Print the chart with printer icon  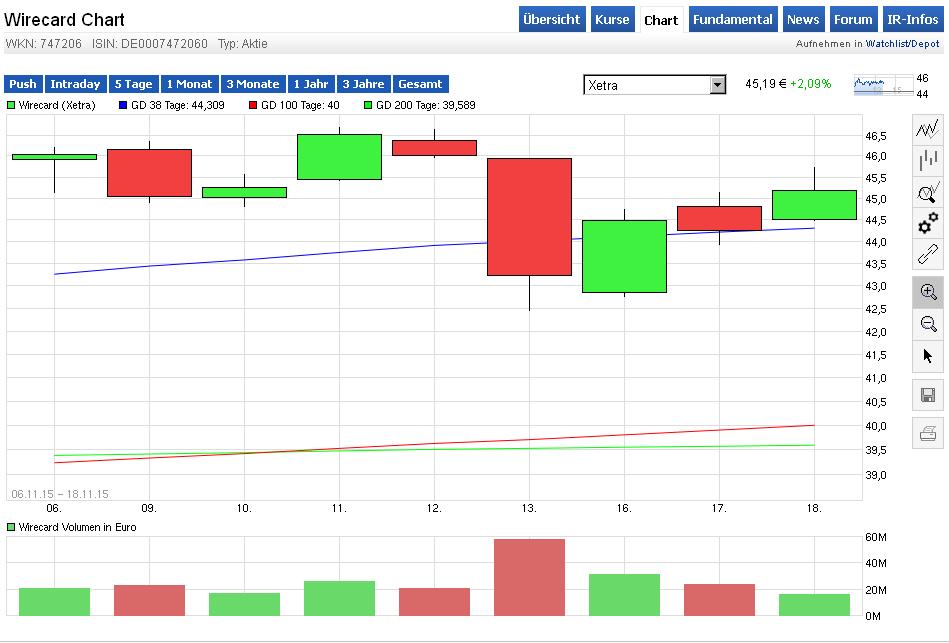click(928, 434)
